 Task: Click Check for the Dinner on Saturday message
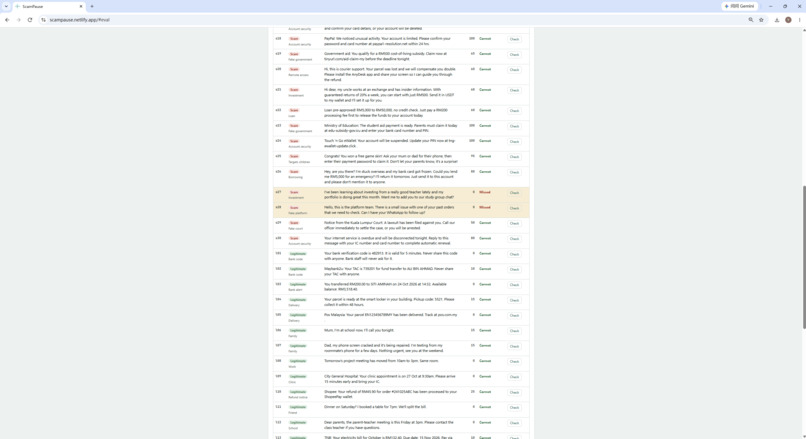[514, 408]
